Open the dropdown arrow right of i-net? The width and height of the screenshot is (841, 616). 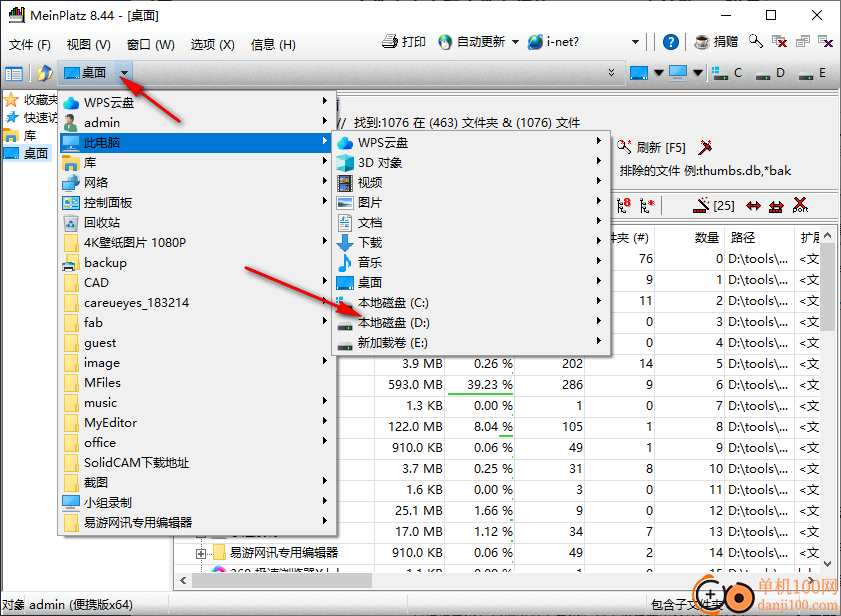coord(636,42)
